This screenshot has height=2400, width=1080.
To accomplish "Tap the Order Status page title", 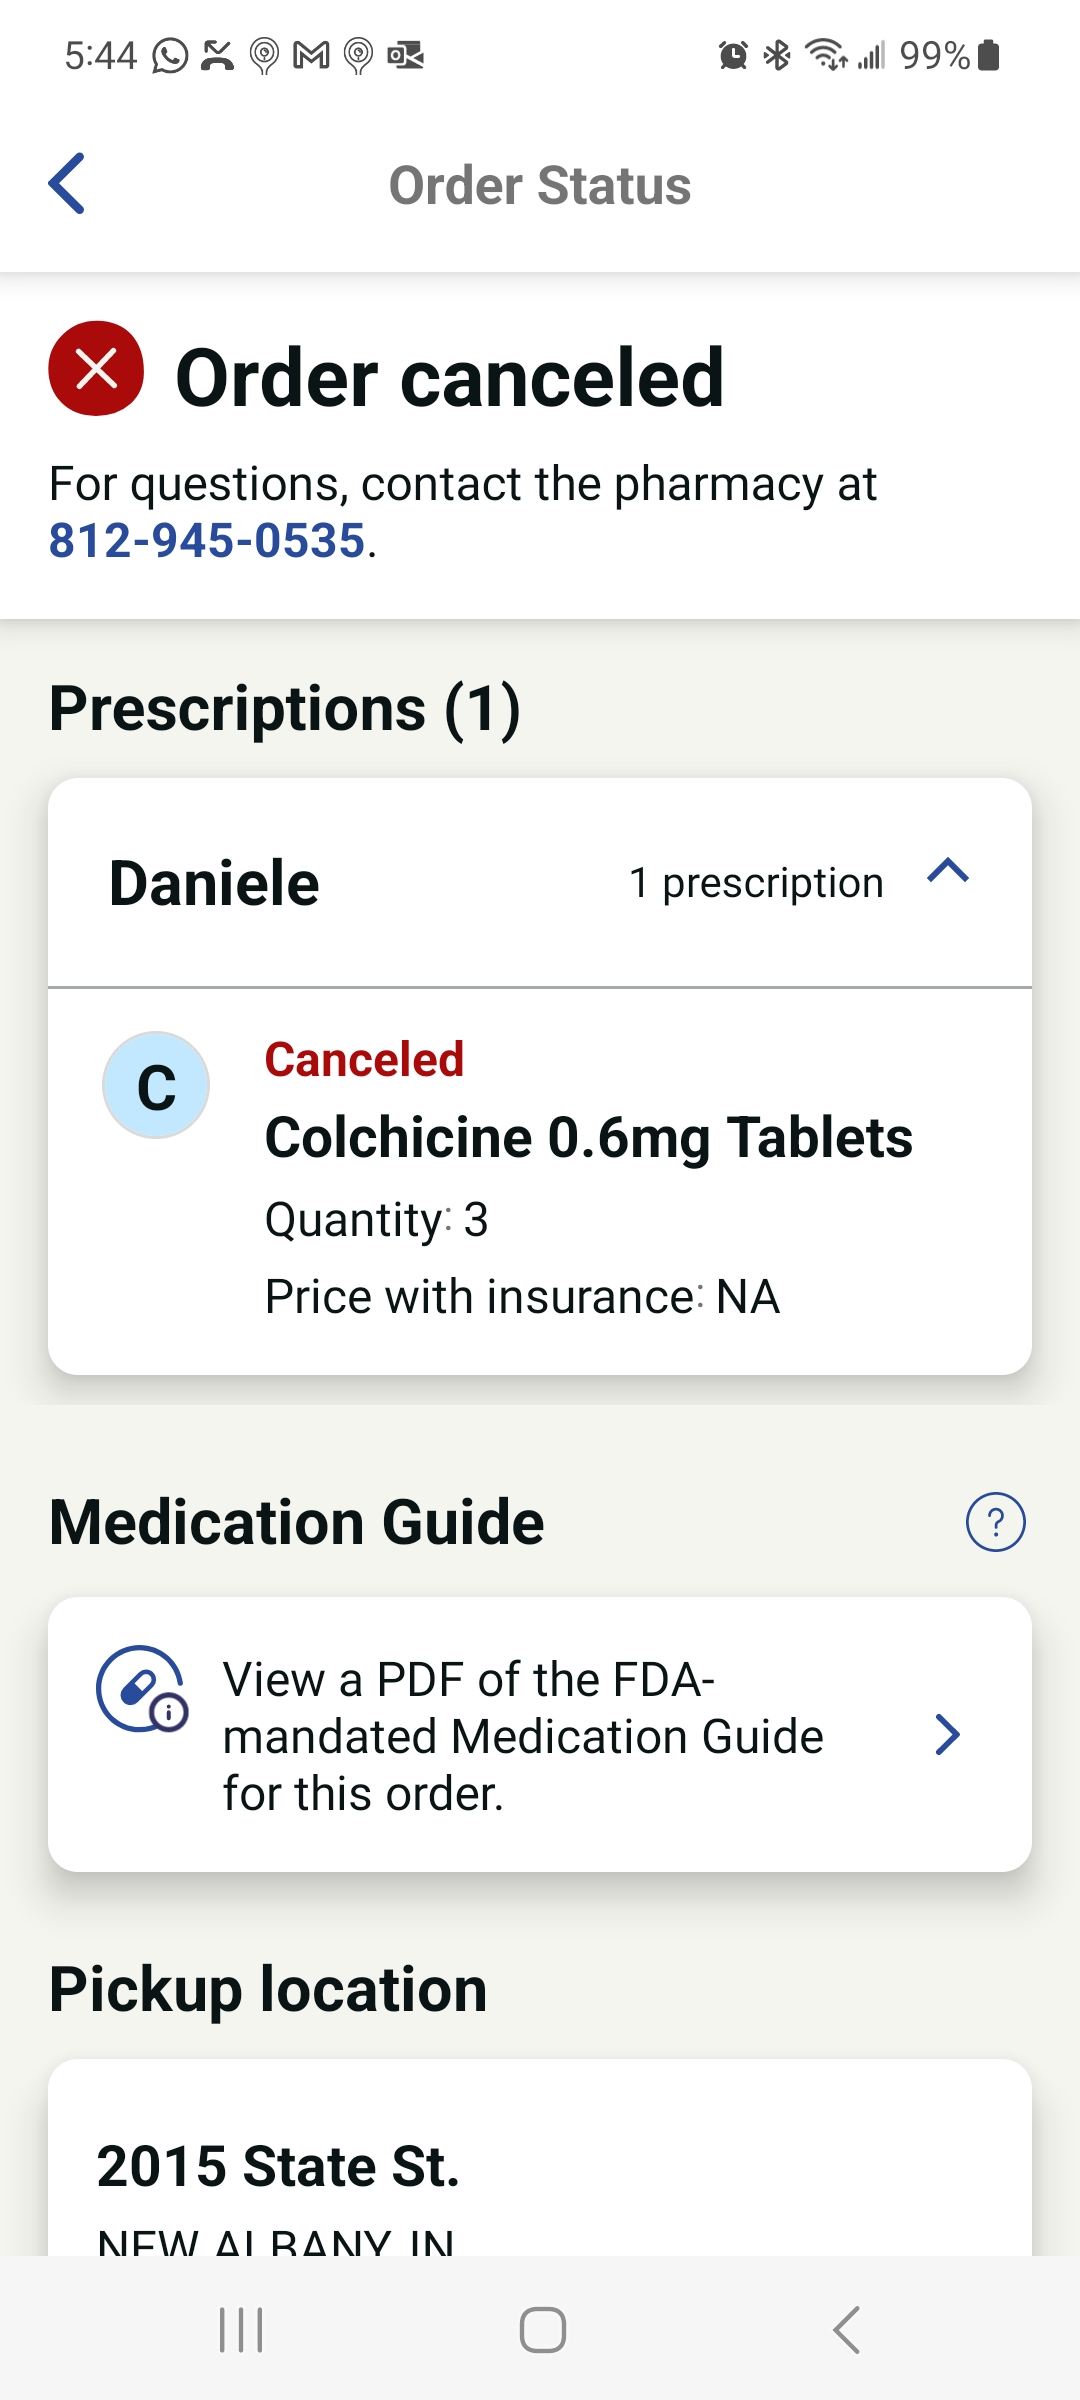I will click(x=540, y=186).
